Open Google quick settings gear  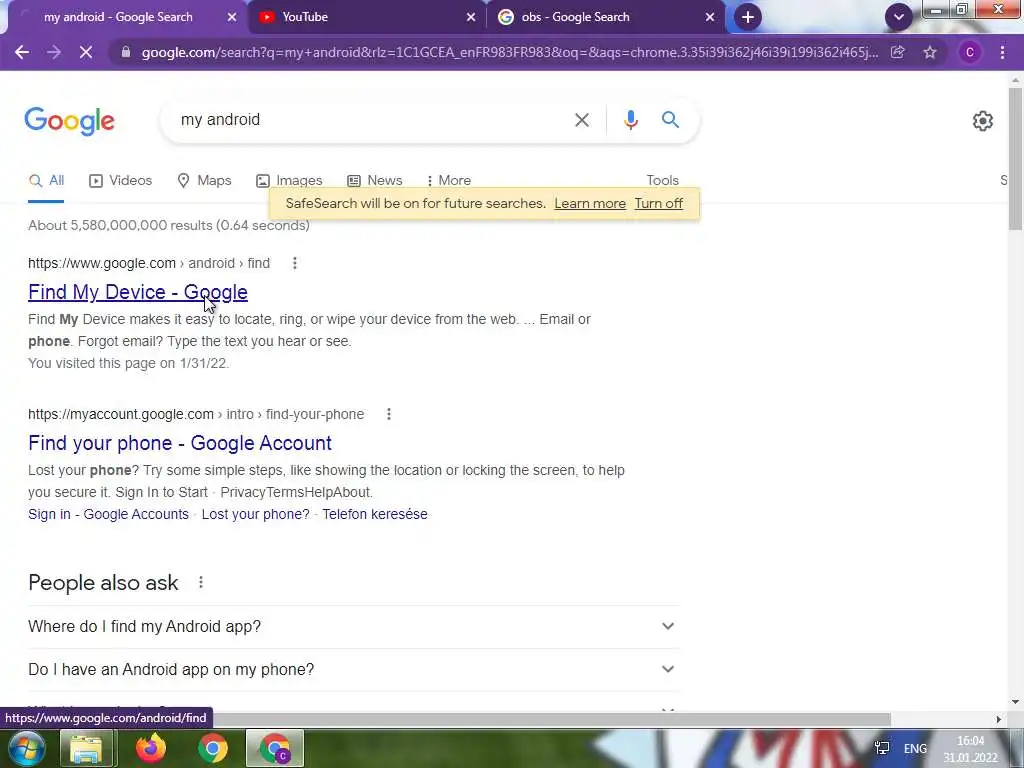coord(982,121)
